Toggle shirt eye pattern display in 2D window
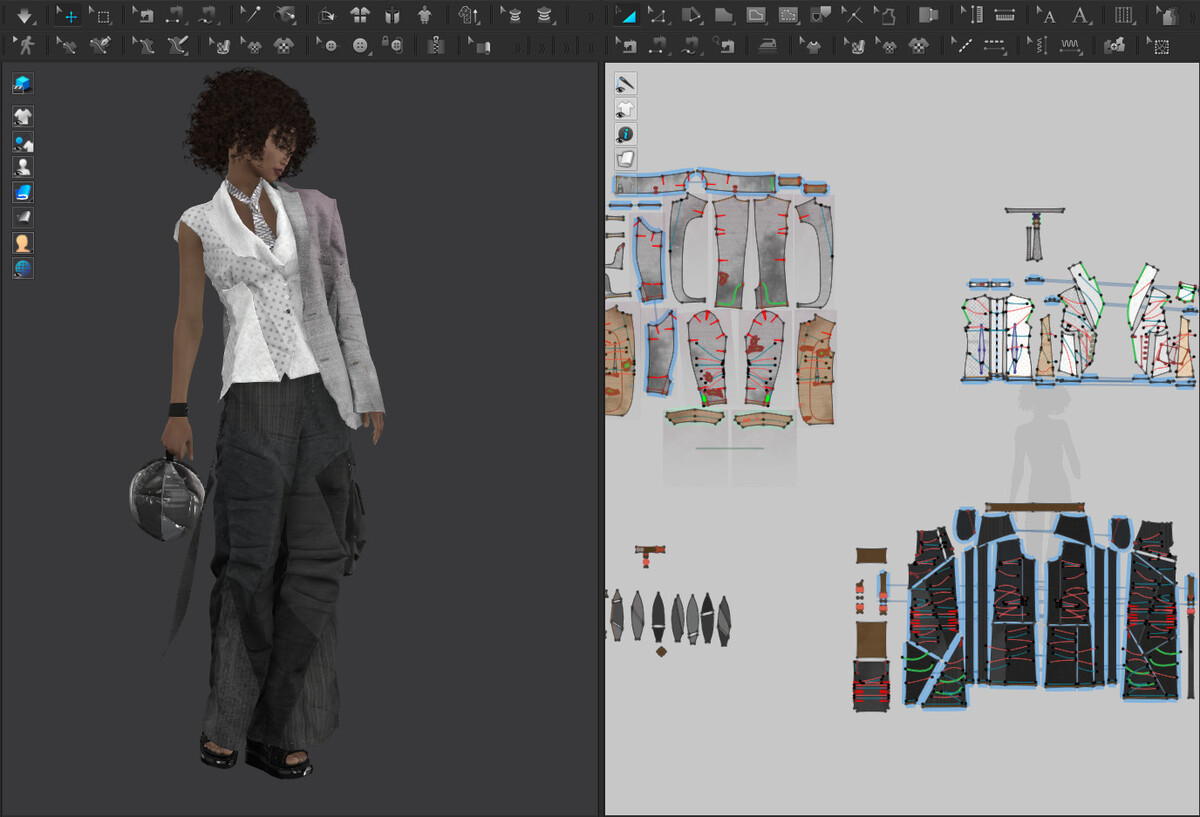This screenshot has width=1200, height=817. 626,109
